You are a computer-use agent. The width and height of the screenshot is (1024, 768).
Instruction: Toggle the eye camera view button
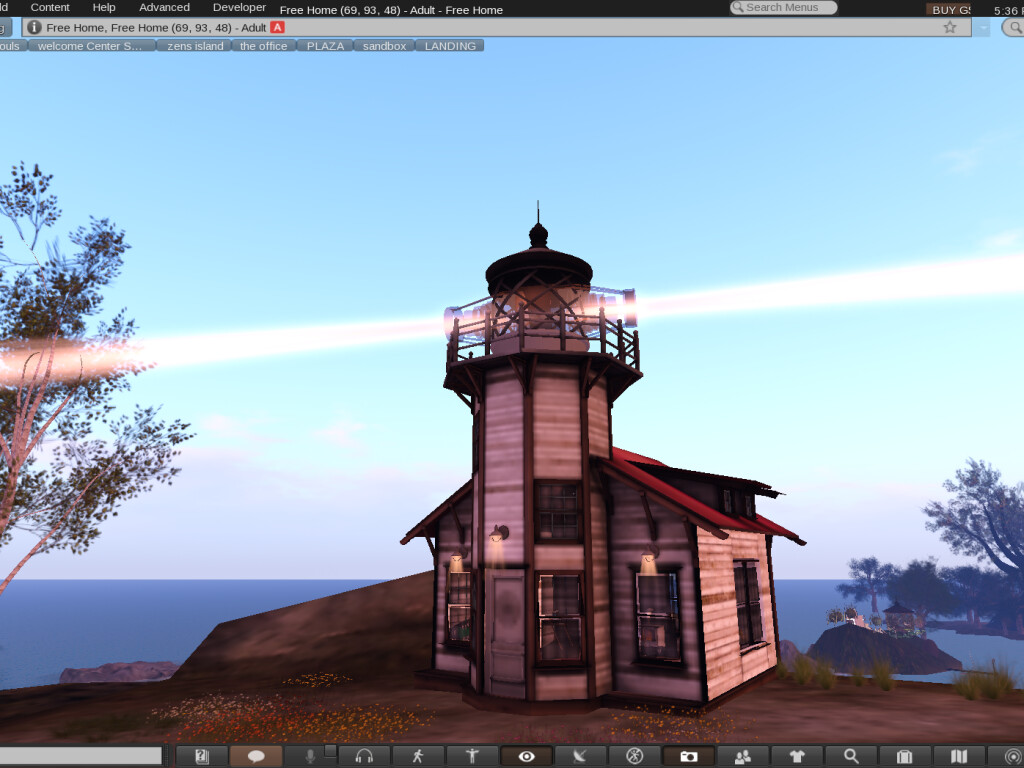coord(526,757)
